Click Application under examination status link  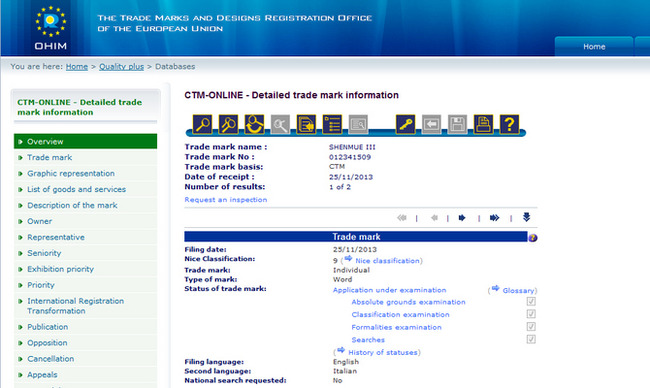[x=389, y=290]
